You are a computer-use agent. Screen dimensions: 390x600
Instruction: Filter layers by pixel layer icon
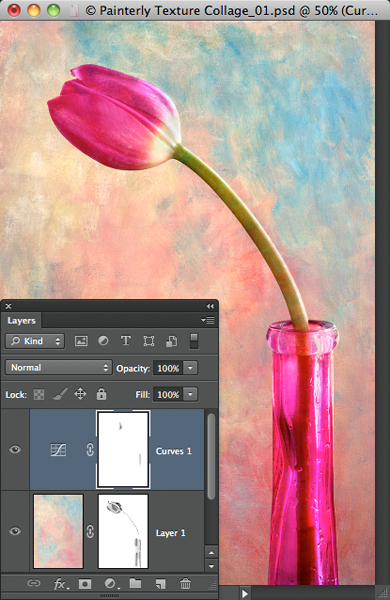click(x=81, y=341)
